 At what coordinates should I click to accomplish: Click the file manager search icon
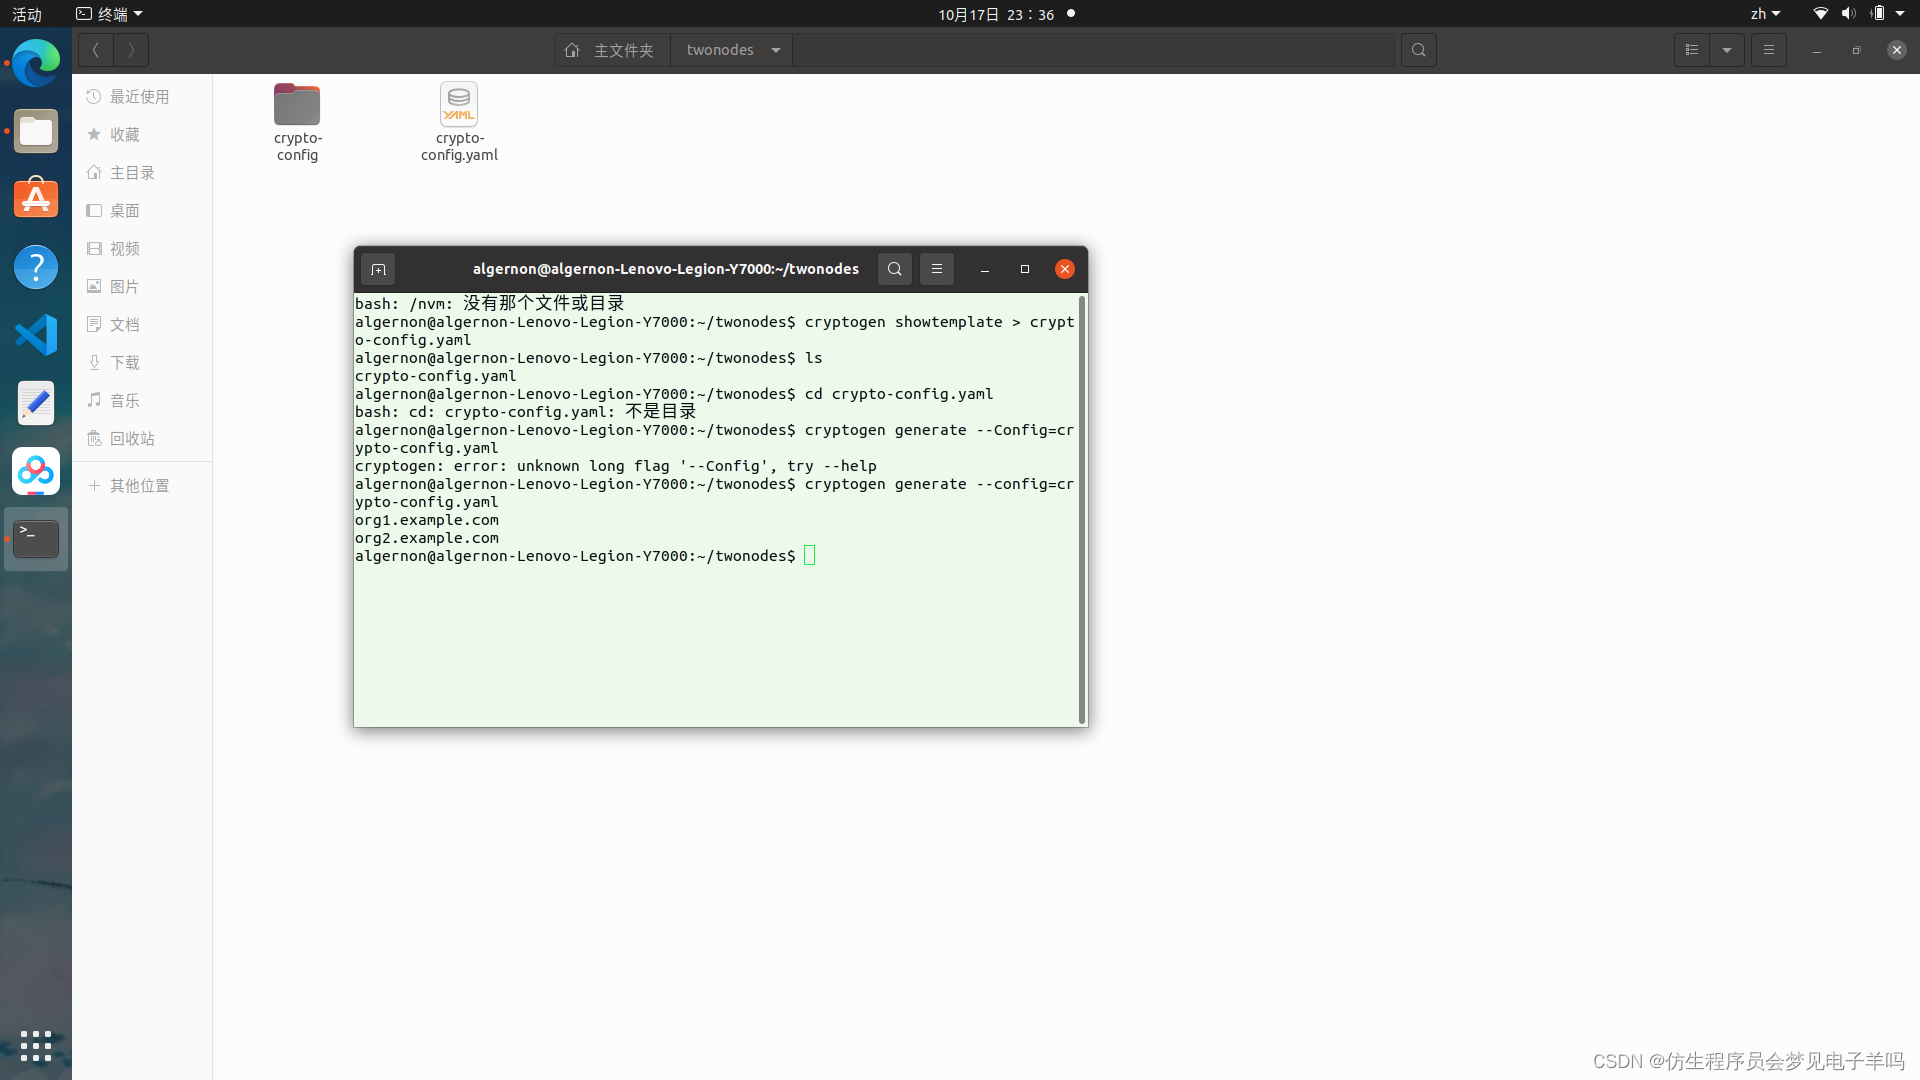tap(1418, 50)
